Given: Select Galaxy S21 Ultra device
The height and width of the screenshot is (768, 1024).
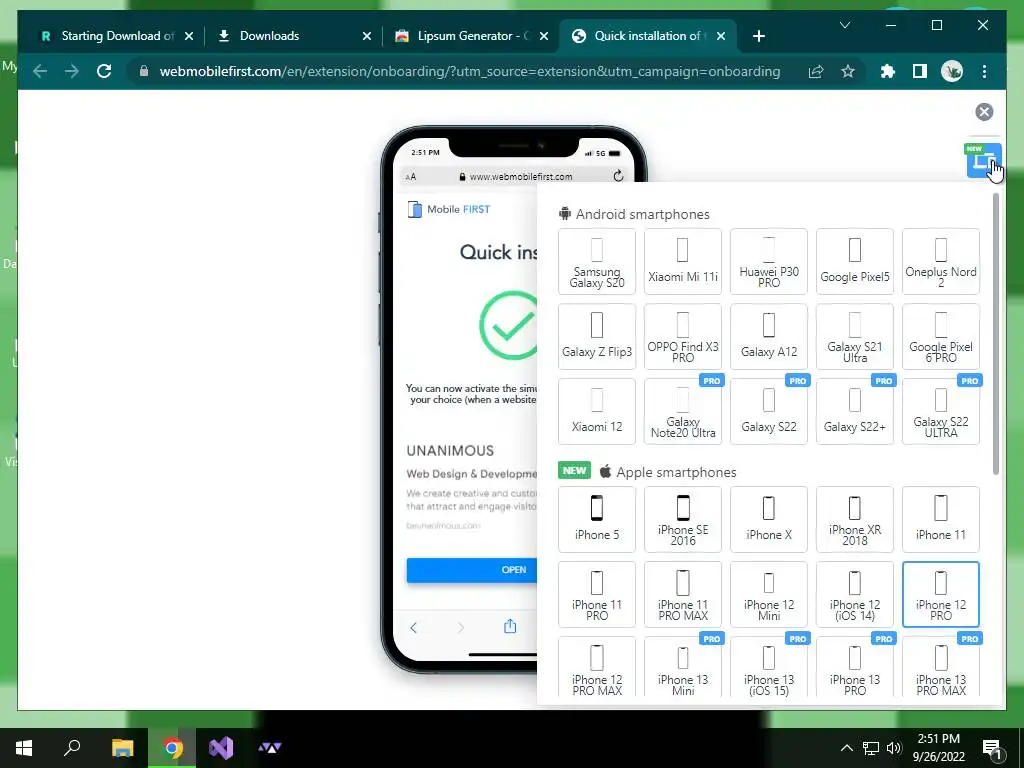Looking at the screenshot, I should 855,337.
